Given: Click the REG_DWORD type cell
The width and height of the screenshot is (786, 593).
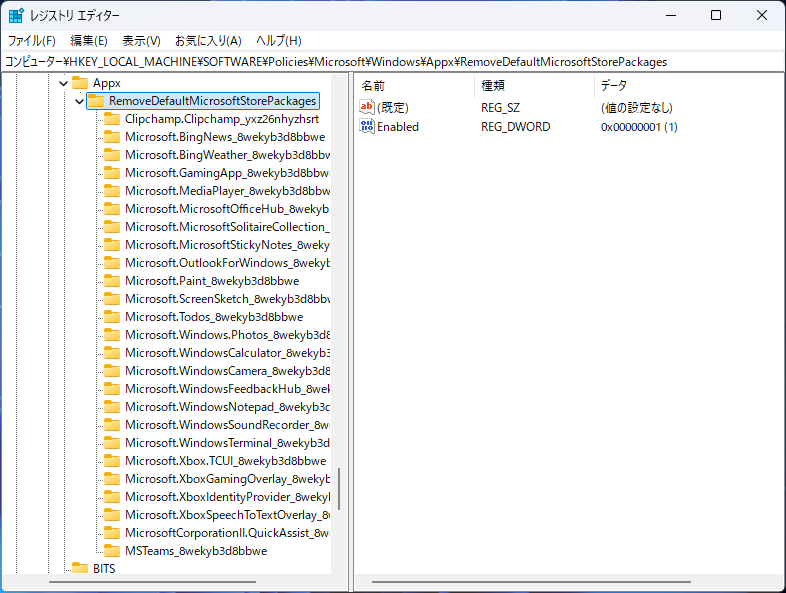Looking at the screenshot, I should pyautogui.click(x=515, y=127).
